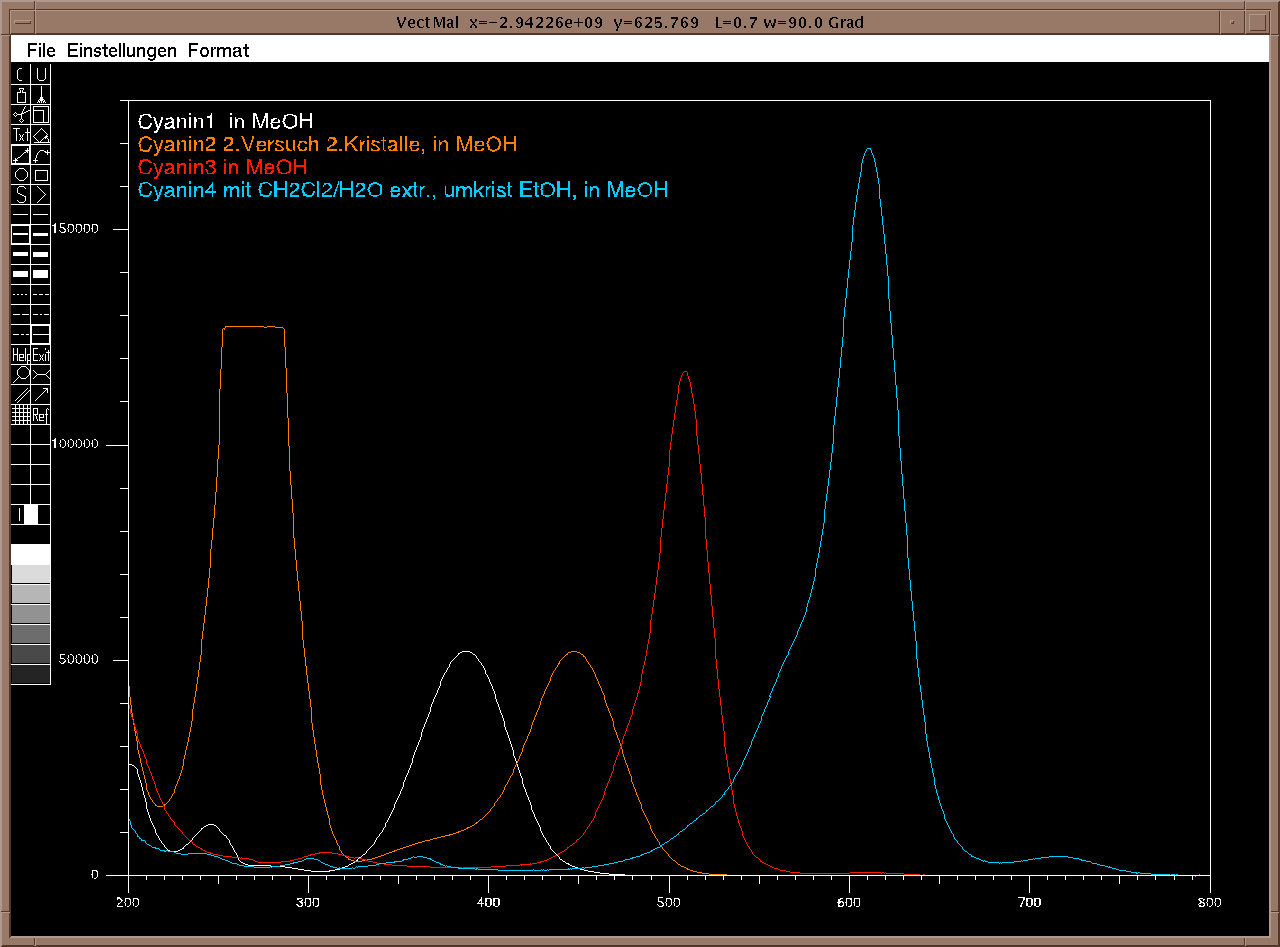Viewport: 1280px width, 947px height.
Task: Open the Format menu
Action: pyautogui.click(x=218, y=50)
